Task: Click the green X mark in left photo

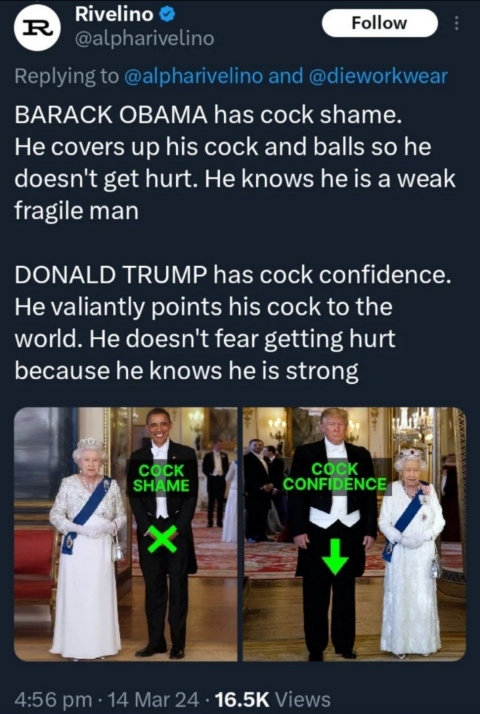Action: [163, 539]
